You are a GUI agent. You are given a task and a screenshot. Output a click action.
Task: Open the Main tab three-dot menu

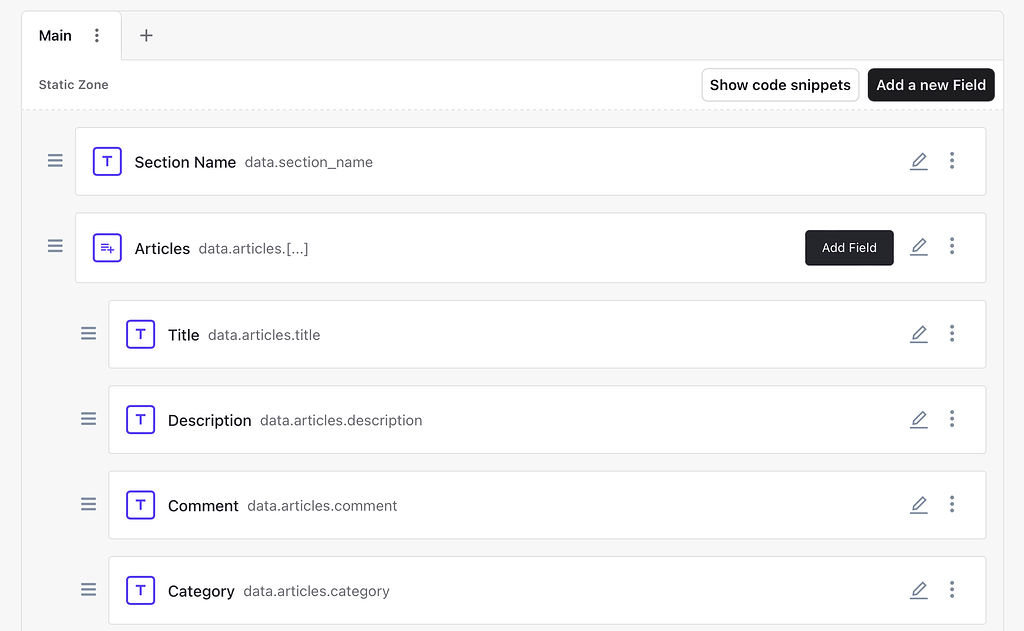tap(97, 35)
